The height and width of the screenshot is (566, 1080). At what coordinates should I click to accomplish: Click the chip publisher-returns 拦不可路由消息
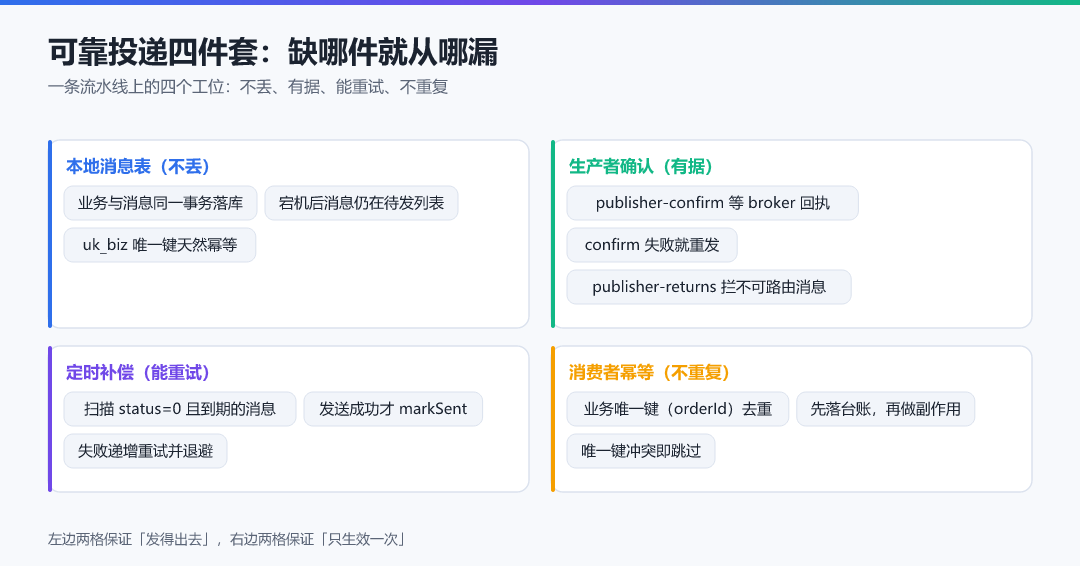tap(709, 287)
